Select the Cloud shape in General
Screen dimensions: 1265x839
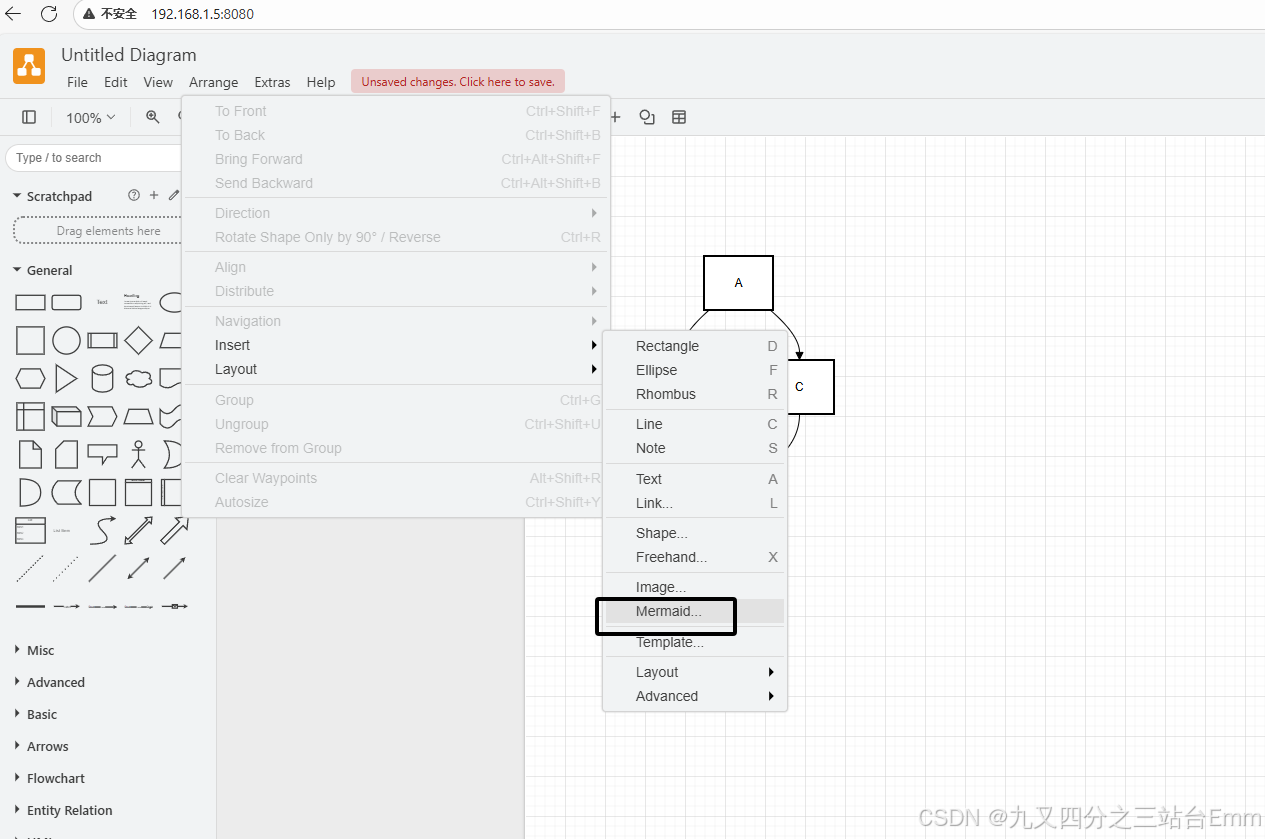[138, 379]
